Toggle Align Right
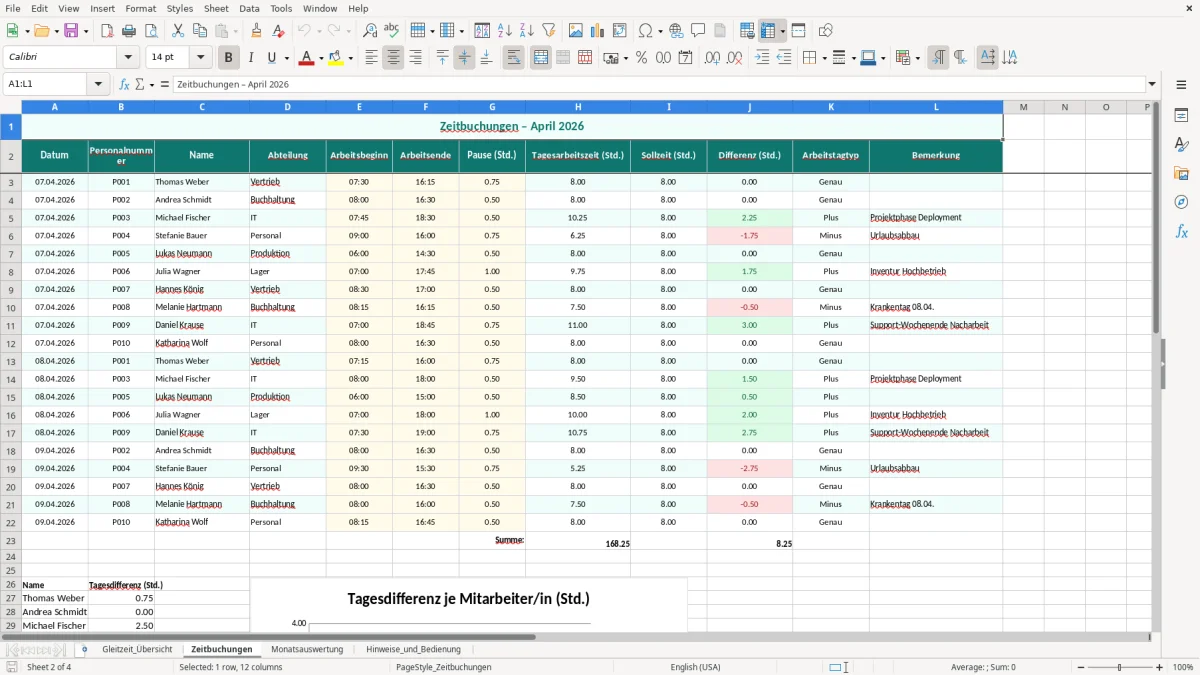Screen dimensions: 1200x675 tap(415, 58)
